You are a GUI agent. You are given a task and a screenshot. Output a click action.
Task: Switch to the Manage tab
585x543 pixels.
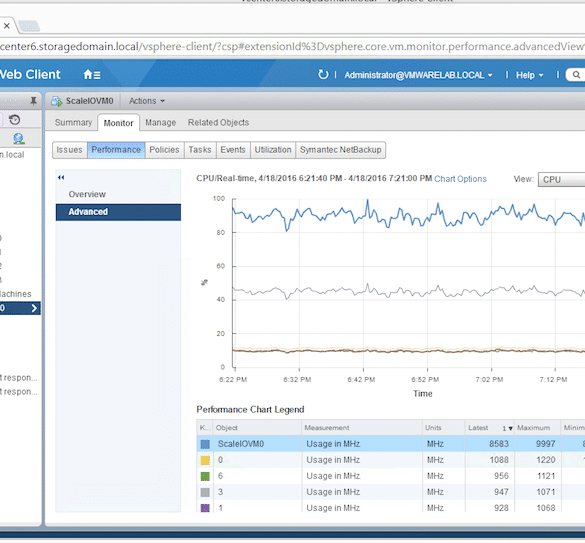point(160,122)
